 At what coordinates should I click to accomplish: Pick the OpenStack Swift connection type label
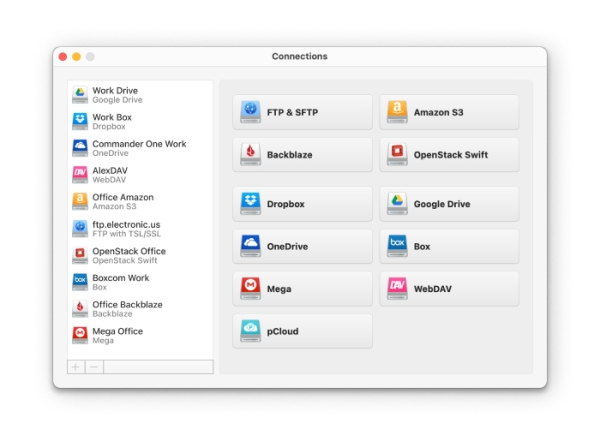(451, 155)
